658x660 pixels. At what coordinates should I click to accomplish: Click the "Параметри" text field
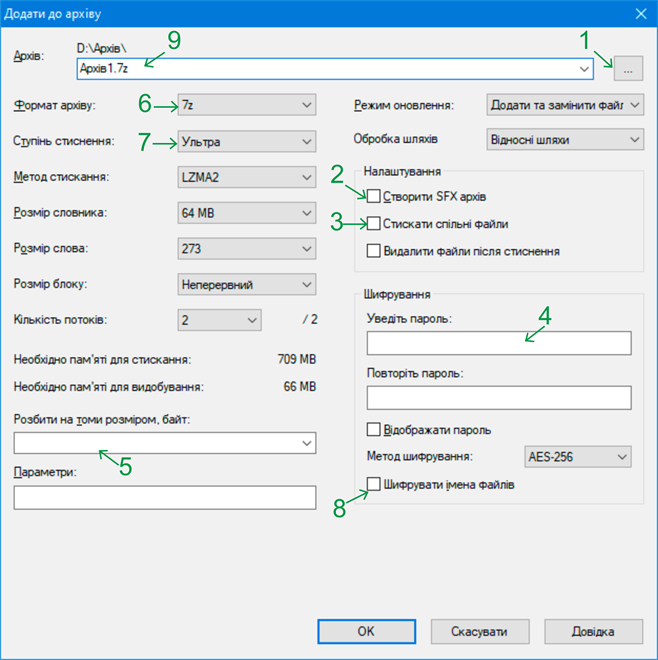click(x=165, y=497)
